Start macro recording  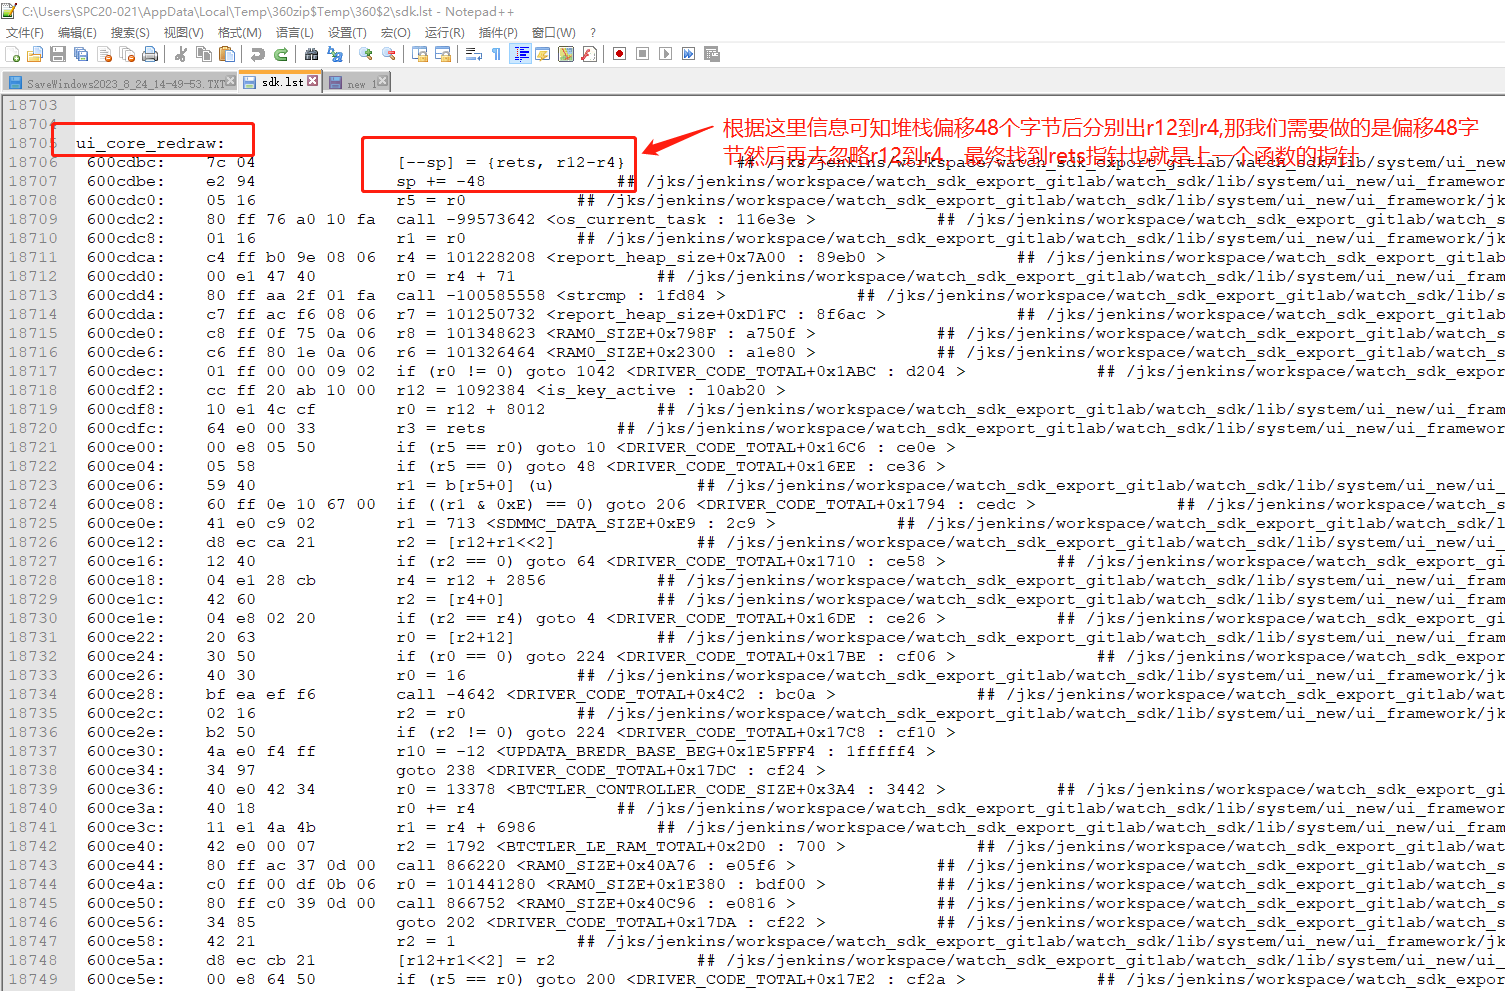pos(620,54)
